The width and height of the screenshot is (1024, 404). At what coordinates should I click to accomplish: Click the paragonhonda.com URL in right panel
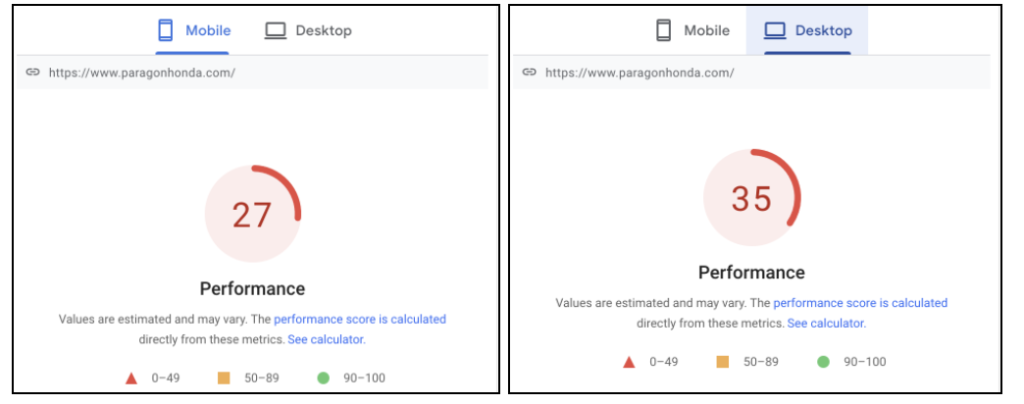[639, 72]
